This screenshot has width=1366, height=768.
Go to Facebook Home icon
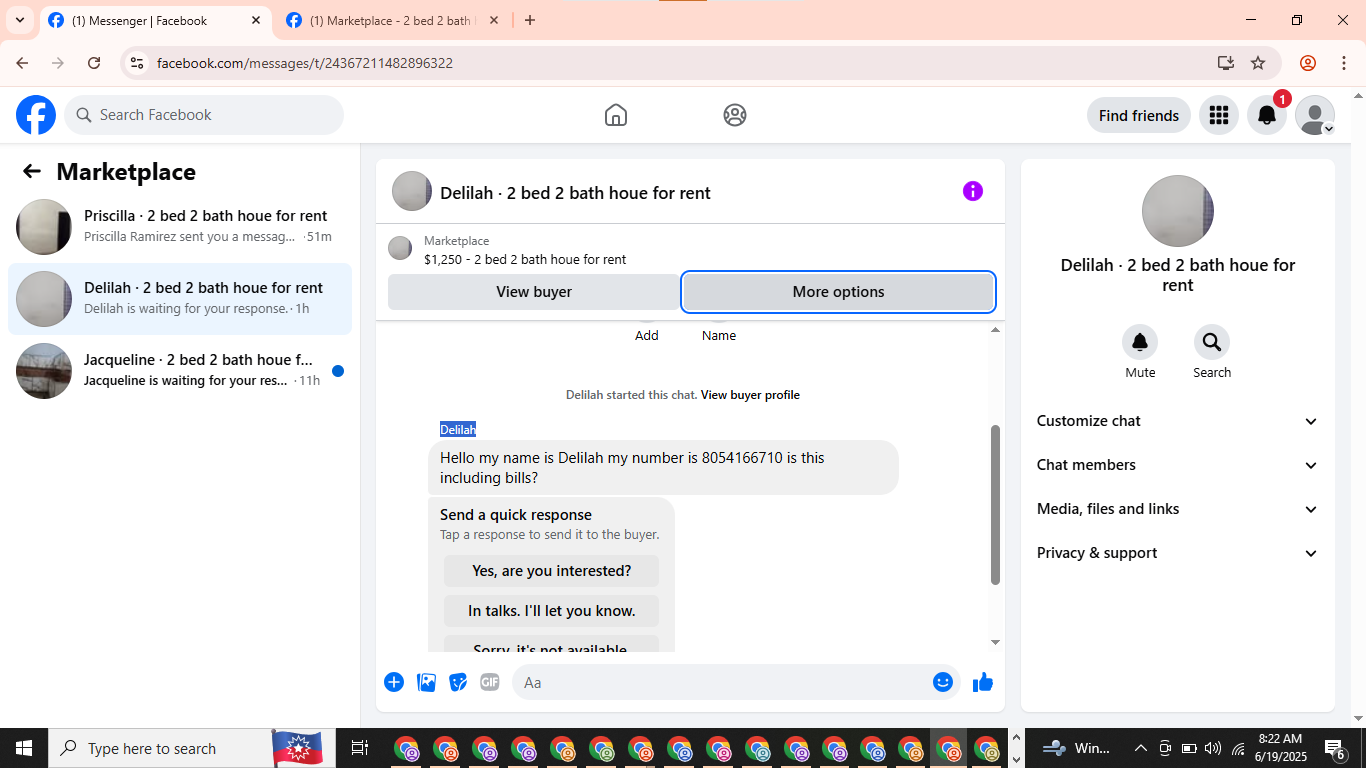click(x=616, y=115)
